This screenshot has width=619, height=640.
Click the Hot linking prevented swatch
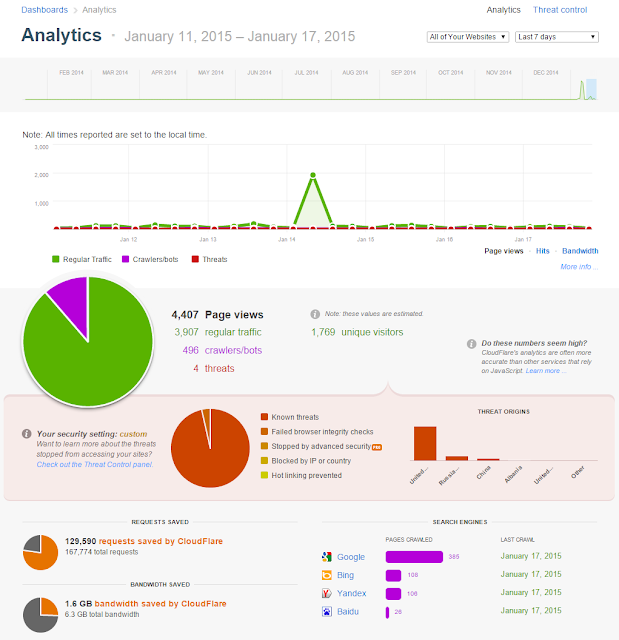(264, 475)
